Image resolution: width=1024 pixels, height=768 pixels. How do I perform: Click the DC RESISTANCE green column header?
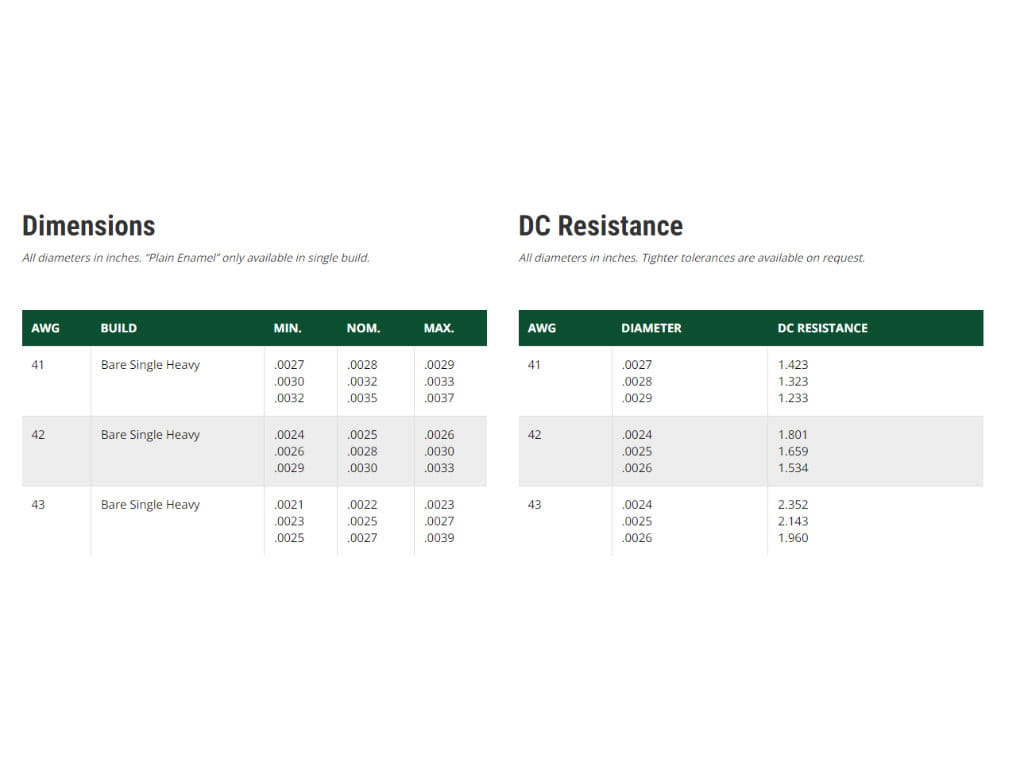coord(822,328)
